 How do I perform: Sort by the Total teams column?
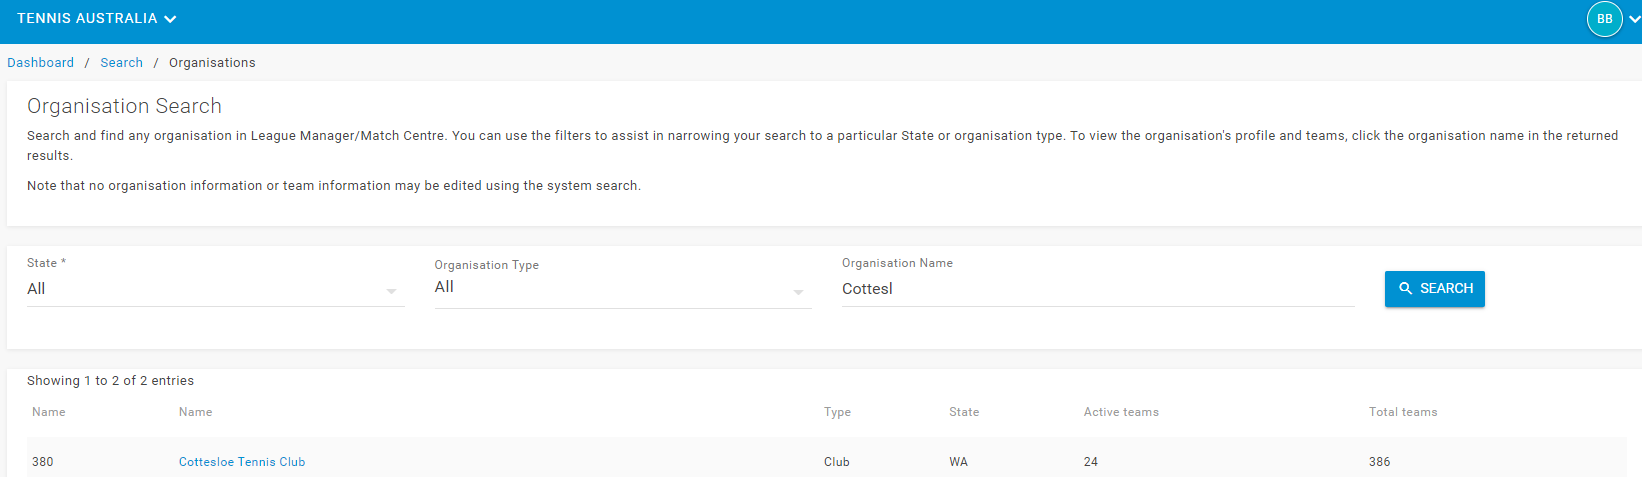coord(1403,412)
